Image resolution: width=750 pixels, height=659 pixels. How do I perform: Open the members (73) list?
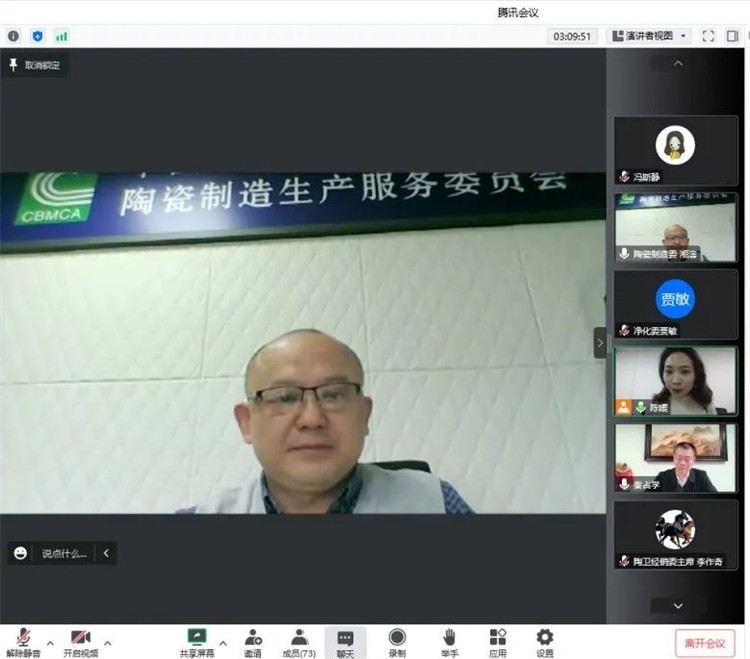(299, 643)
